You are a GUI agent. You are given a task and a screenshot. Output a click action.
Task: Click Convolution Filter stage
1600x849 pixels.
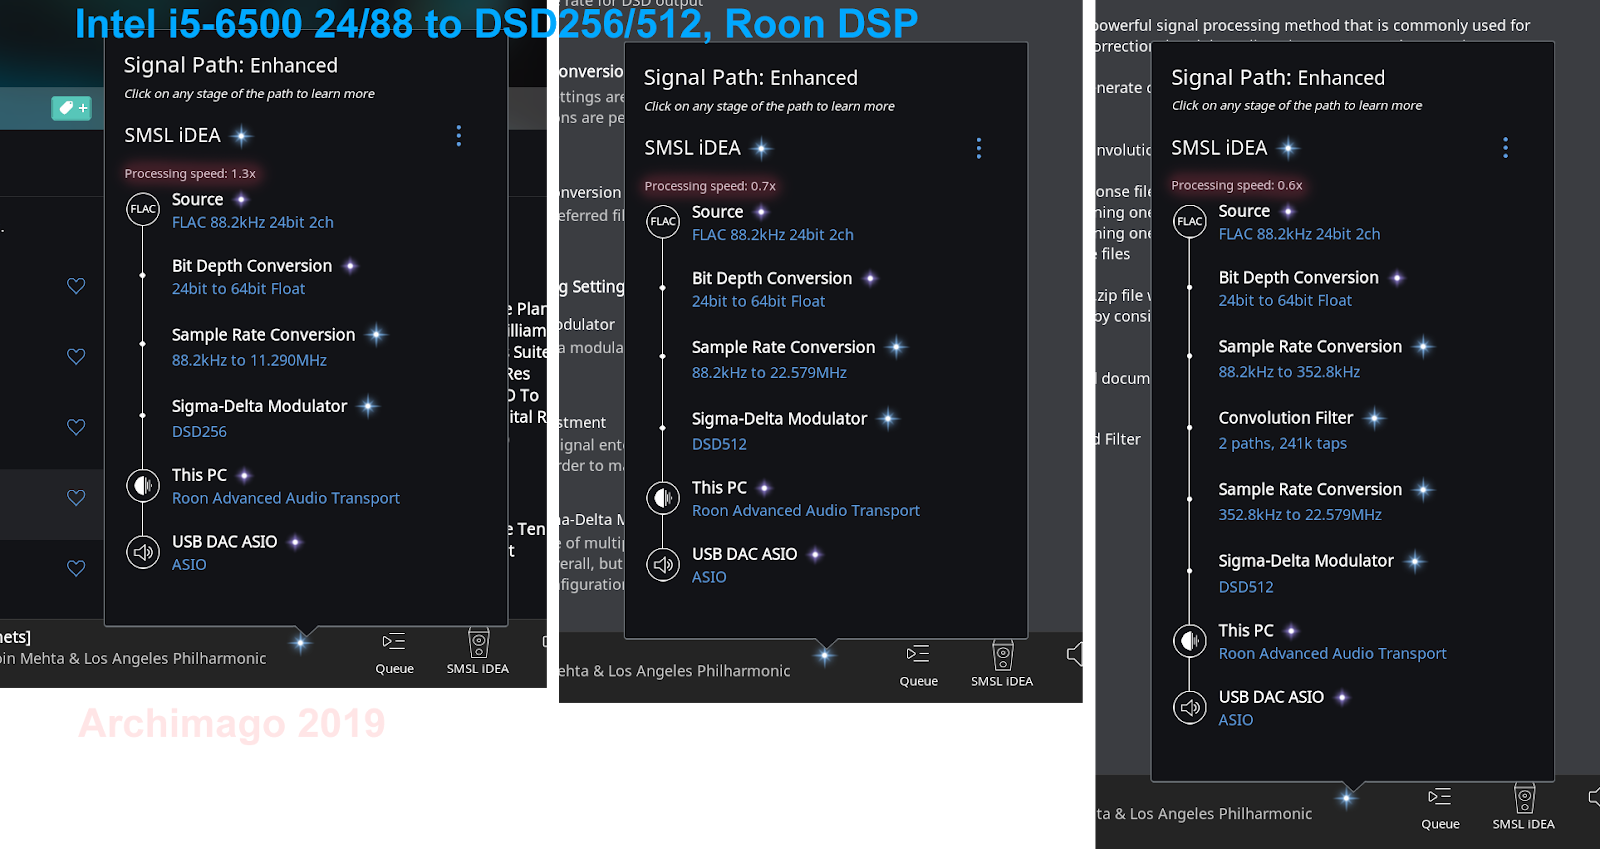1285,418
